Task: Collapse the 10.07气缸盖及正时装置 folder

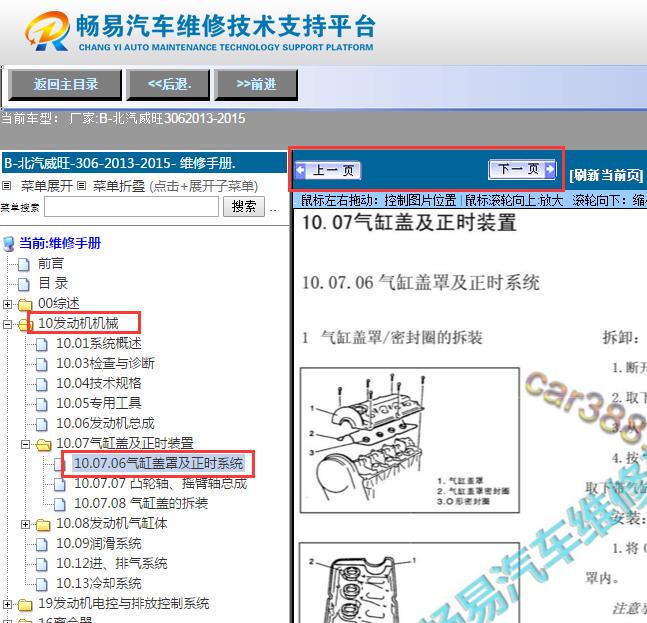Action: pos(26,444)
